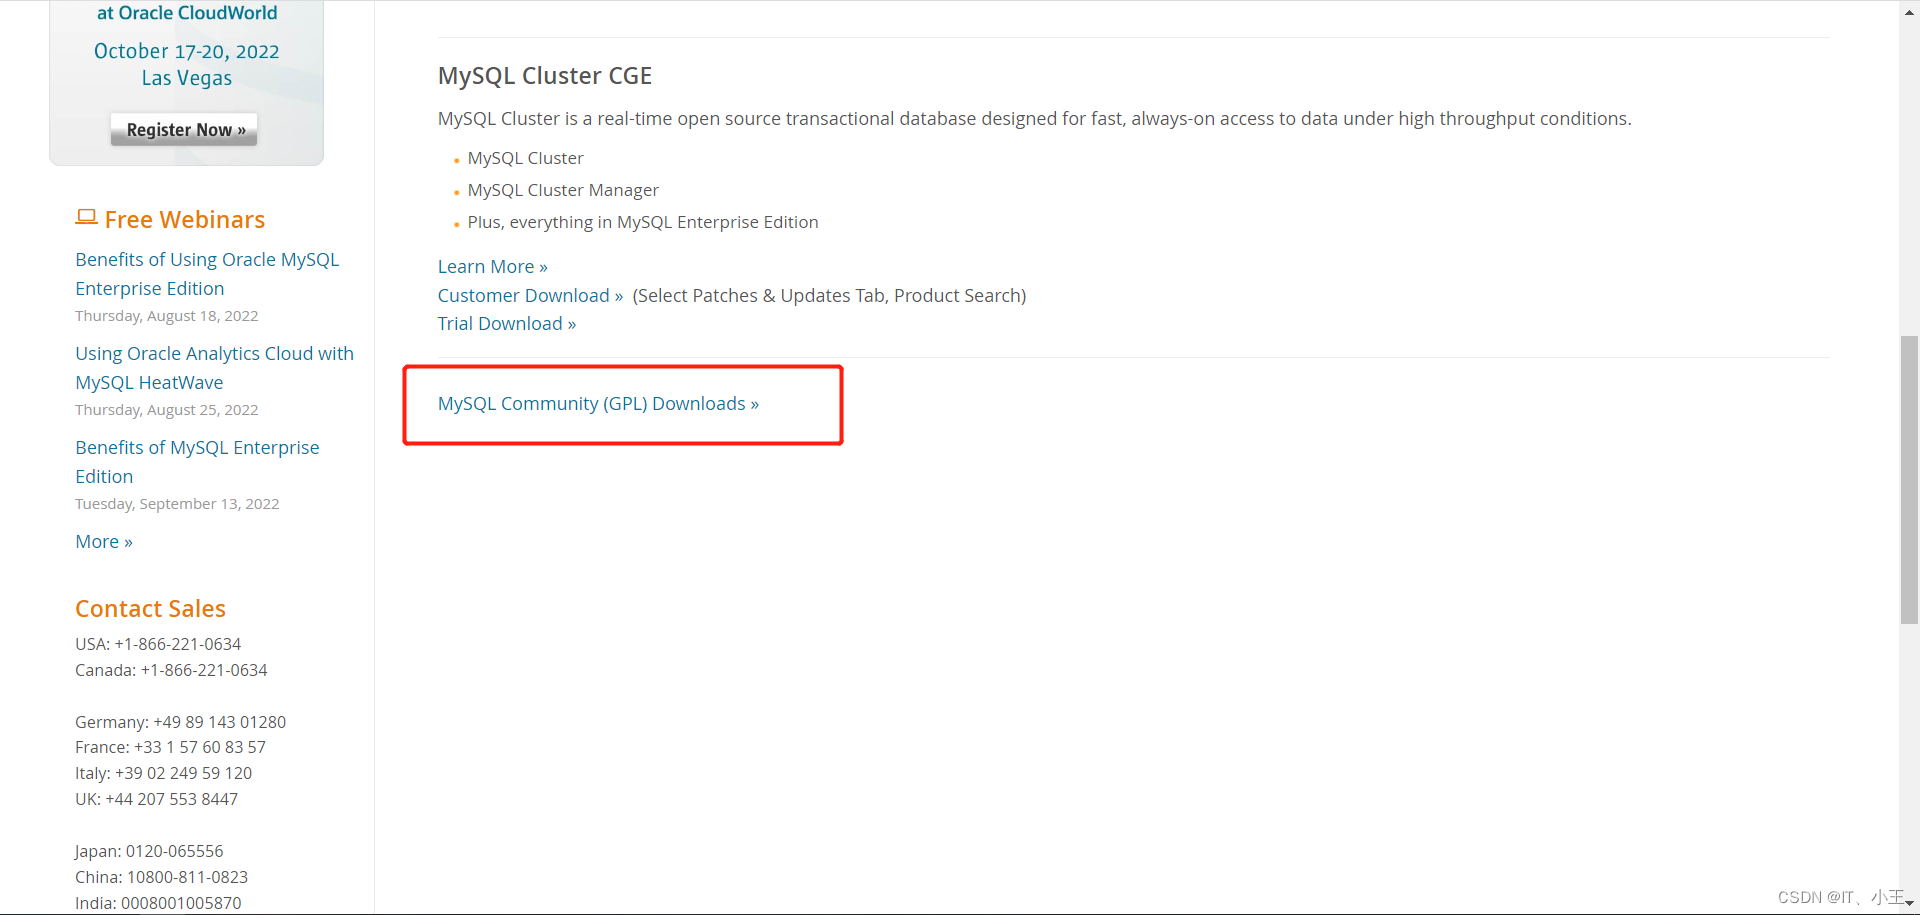Click the MySQL Cluster CGE heading
The image size is (1920, 915).
(x=545, y=76)
